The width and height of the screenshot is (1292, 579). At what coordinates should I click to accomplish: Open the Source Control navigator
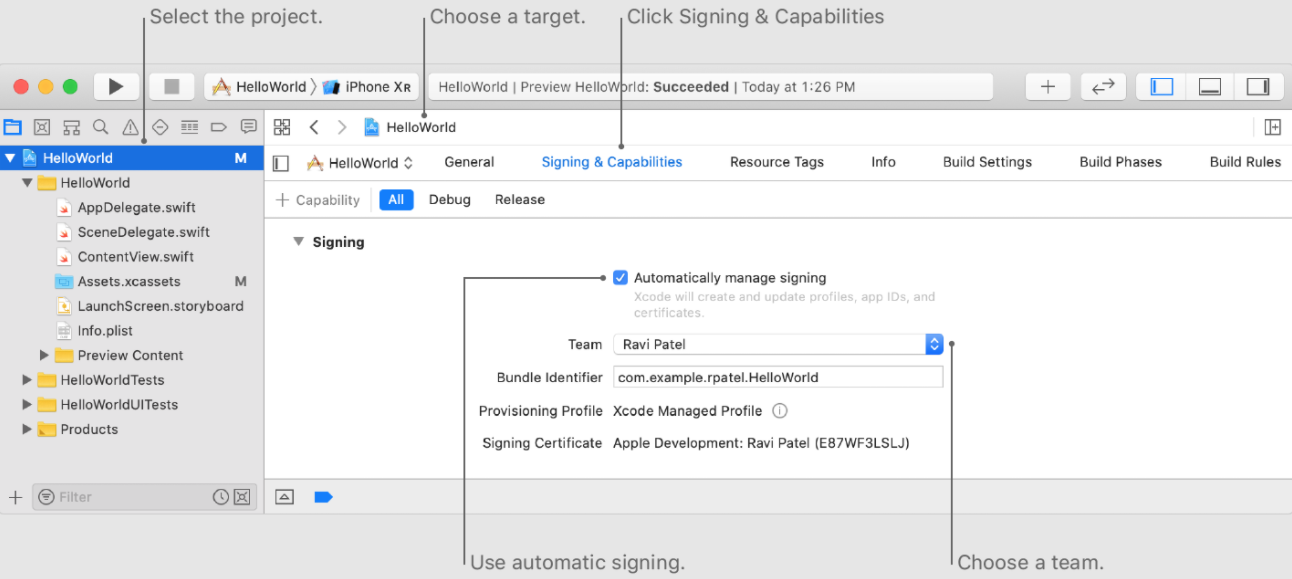click(x=42, y=127)
